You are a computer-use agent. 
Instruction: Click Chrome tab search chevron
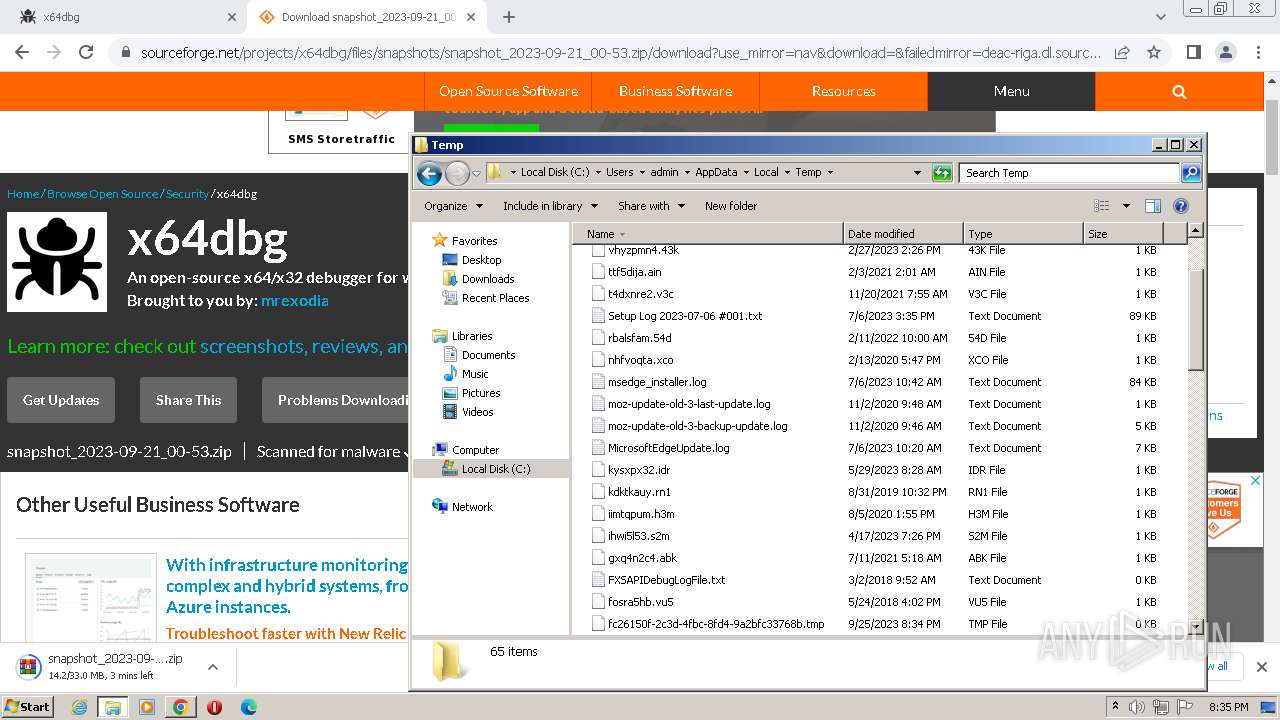pos(1160,17)
